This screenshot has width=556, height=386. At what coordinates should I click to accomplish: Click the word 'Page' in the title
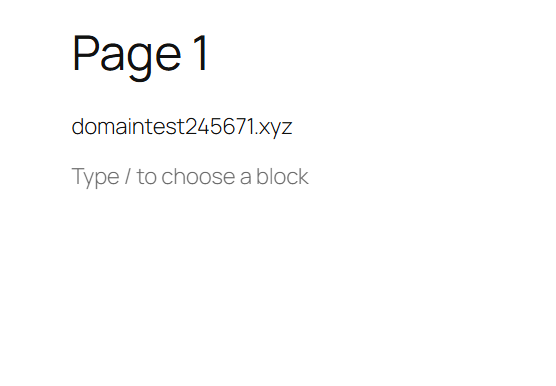point(127,57)
